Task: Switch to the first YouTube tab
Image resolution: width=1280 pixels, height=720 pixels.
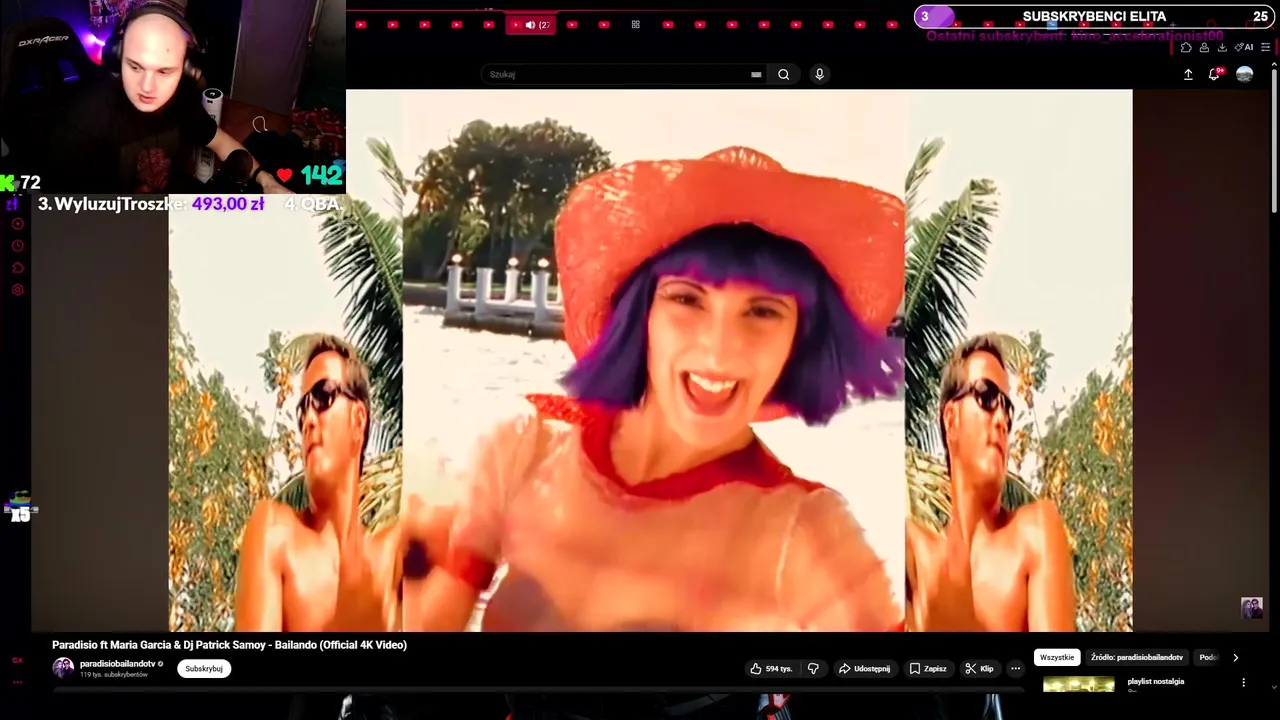Action: coord(361,24)
